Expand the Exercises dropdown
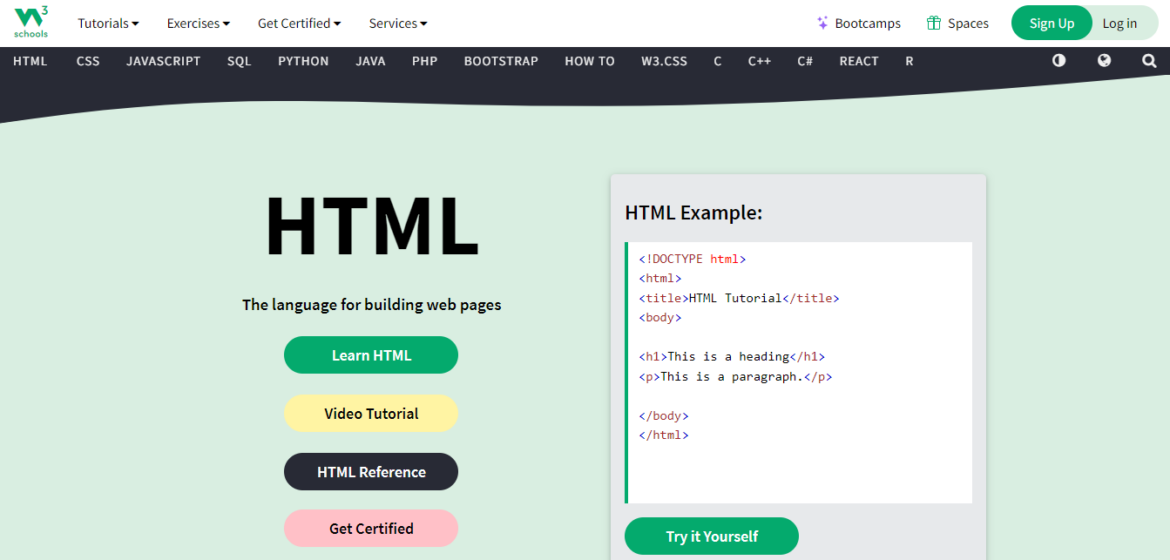The width and height of the screenshot is (1170, 560). click(x=198, y=23)
